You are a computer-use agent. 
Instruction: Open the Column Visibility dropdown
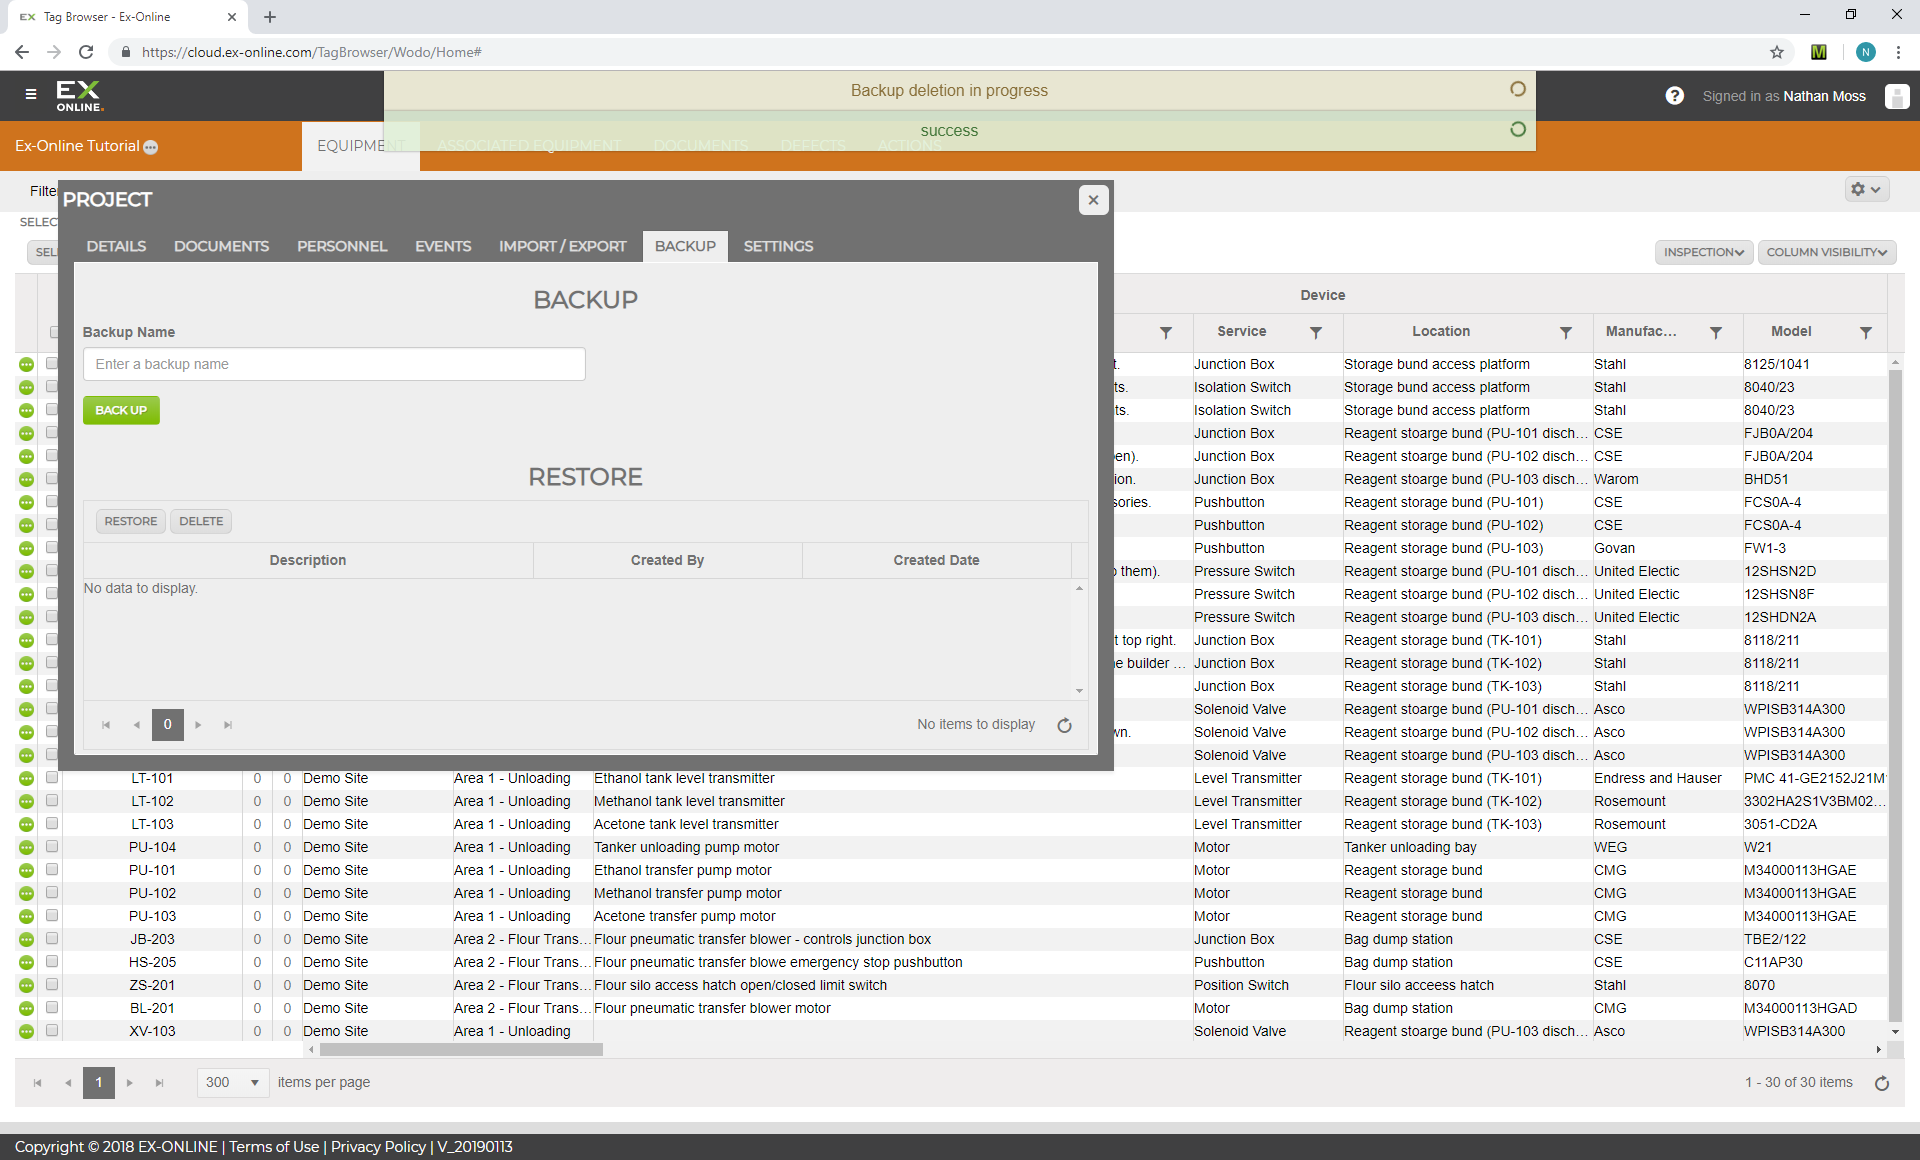pos(1826,253)
